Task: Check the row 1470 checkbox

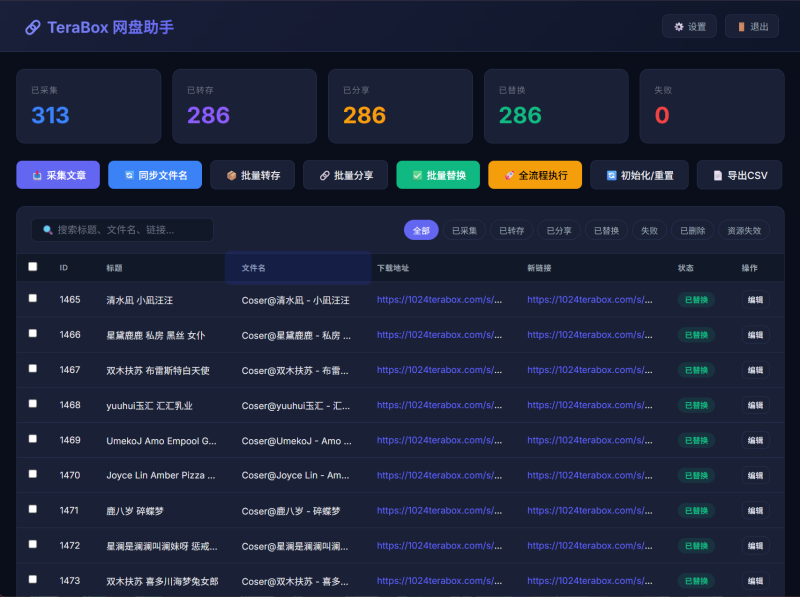Action: [33, 474]
